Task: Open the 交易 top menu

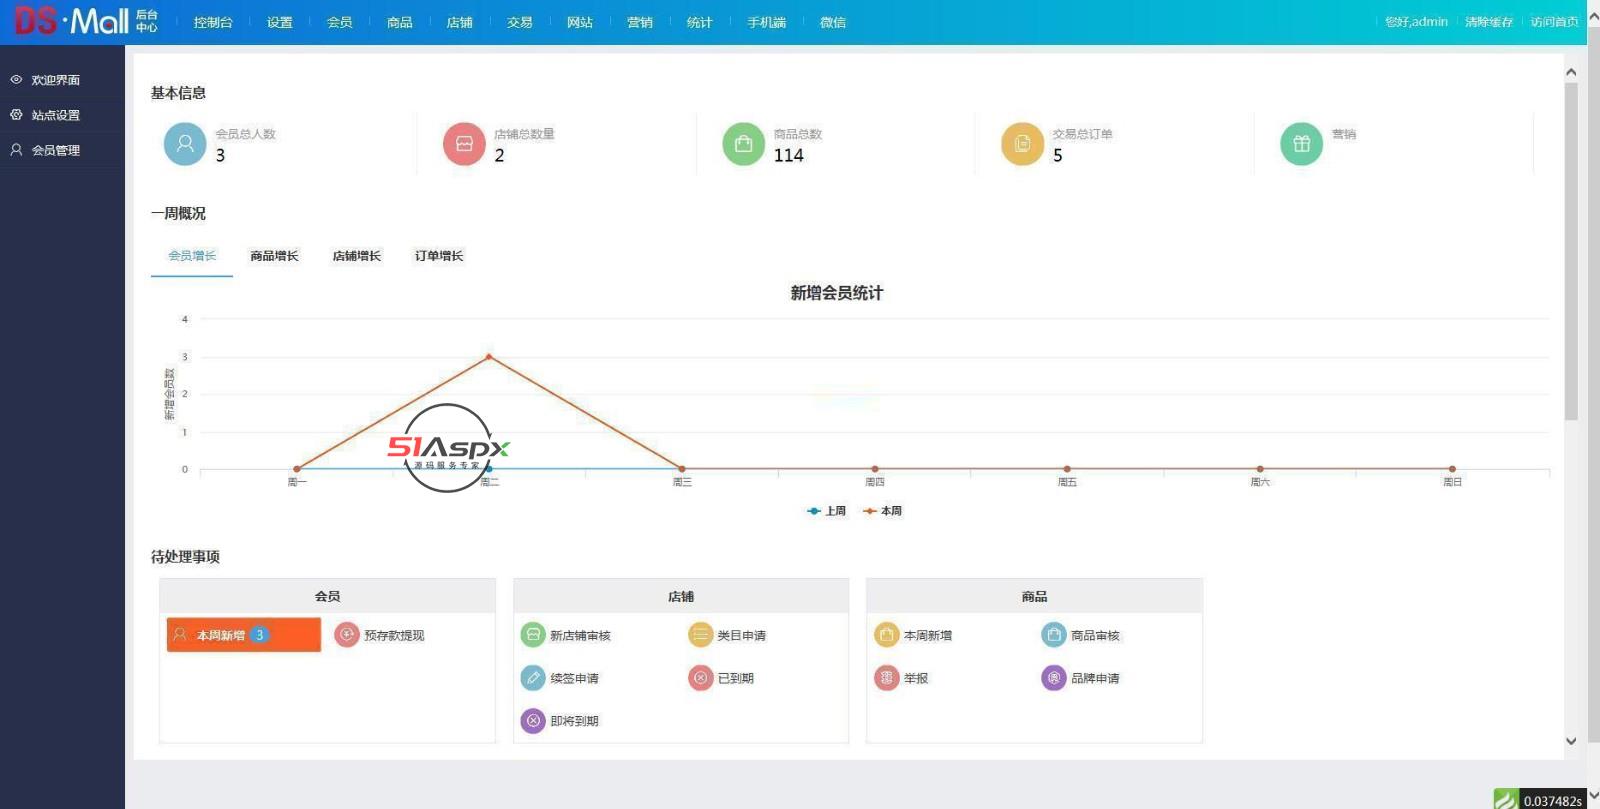Action: coord(520,22)
